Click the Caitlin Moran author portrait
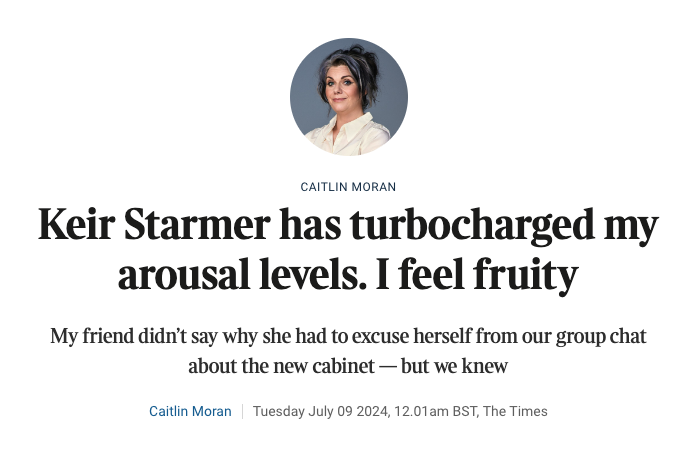This screenshot has width=687, height=449. [x=348, y=98]
